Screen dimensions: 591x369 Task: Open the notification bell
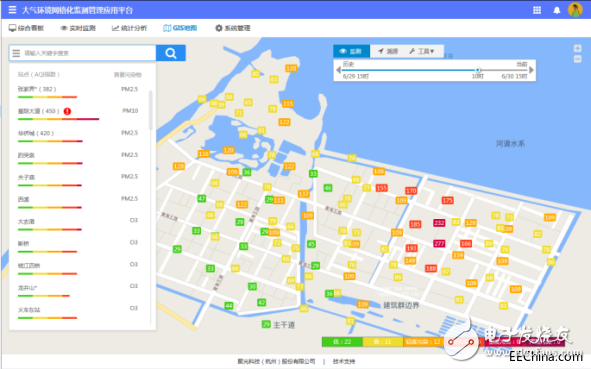coord(557,10)
